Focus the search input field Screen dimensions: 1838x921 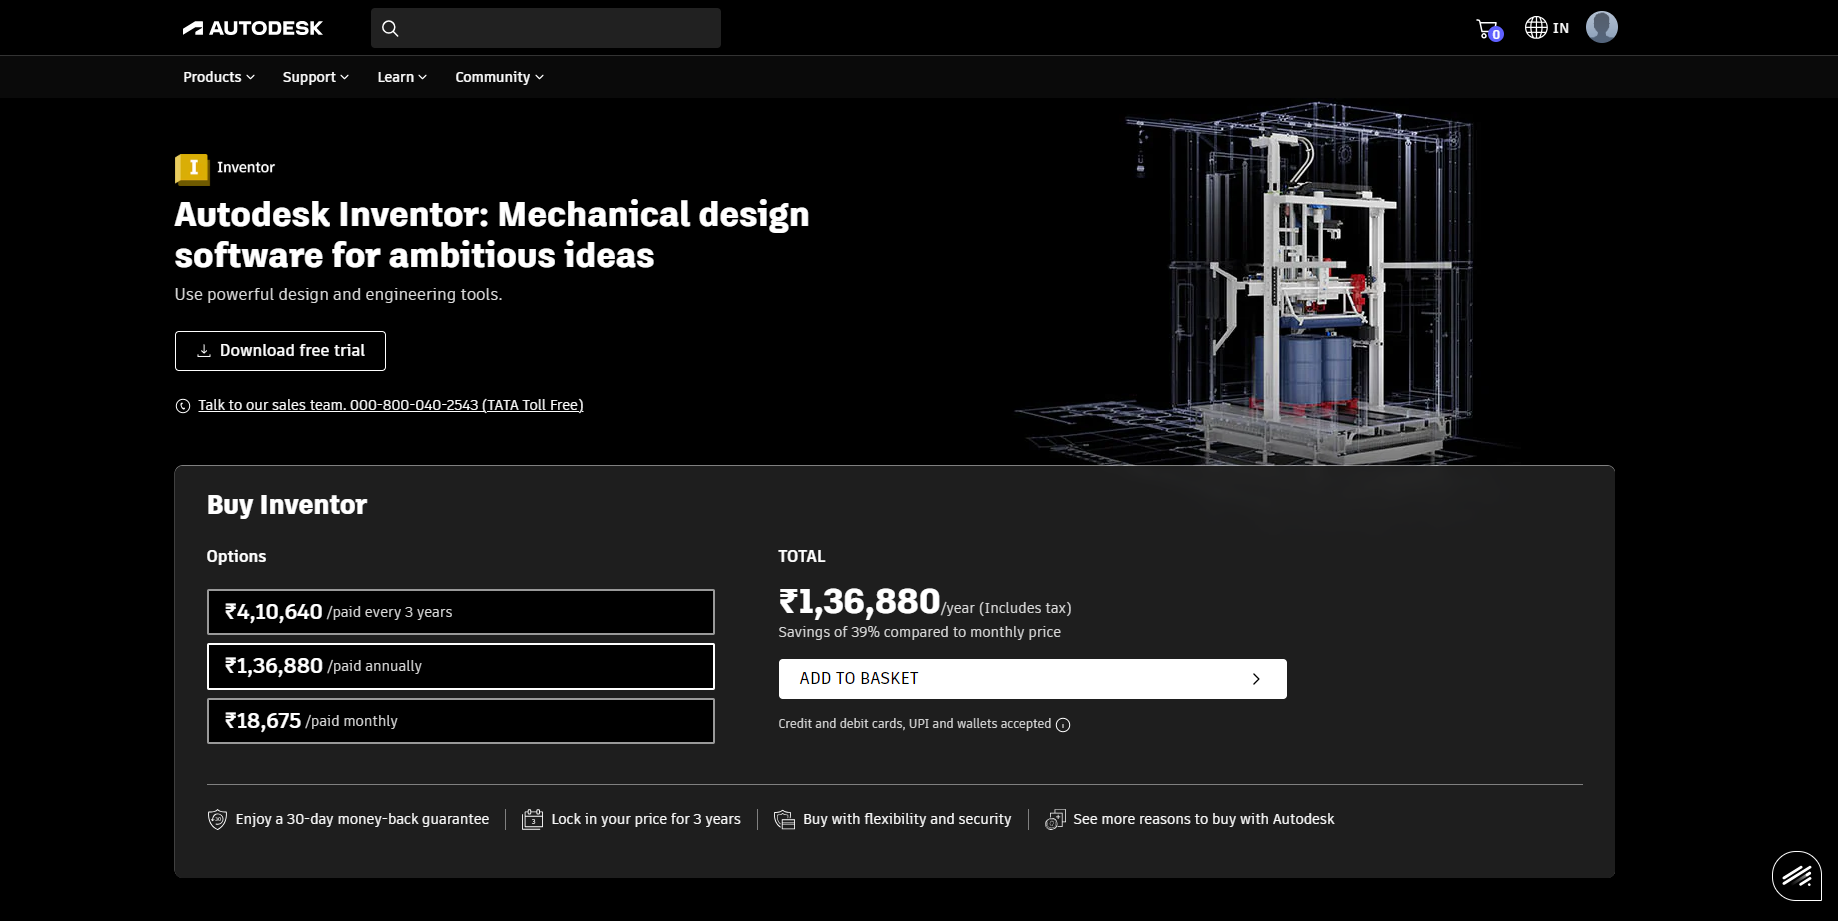[x=546, y=28]
